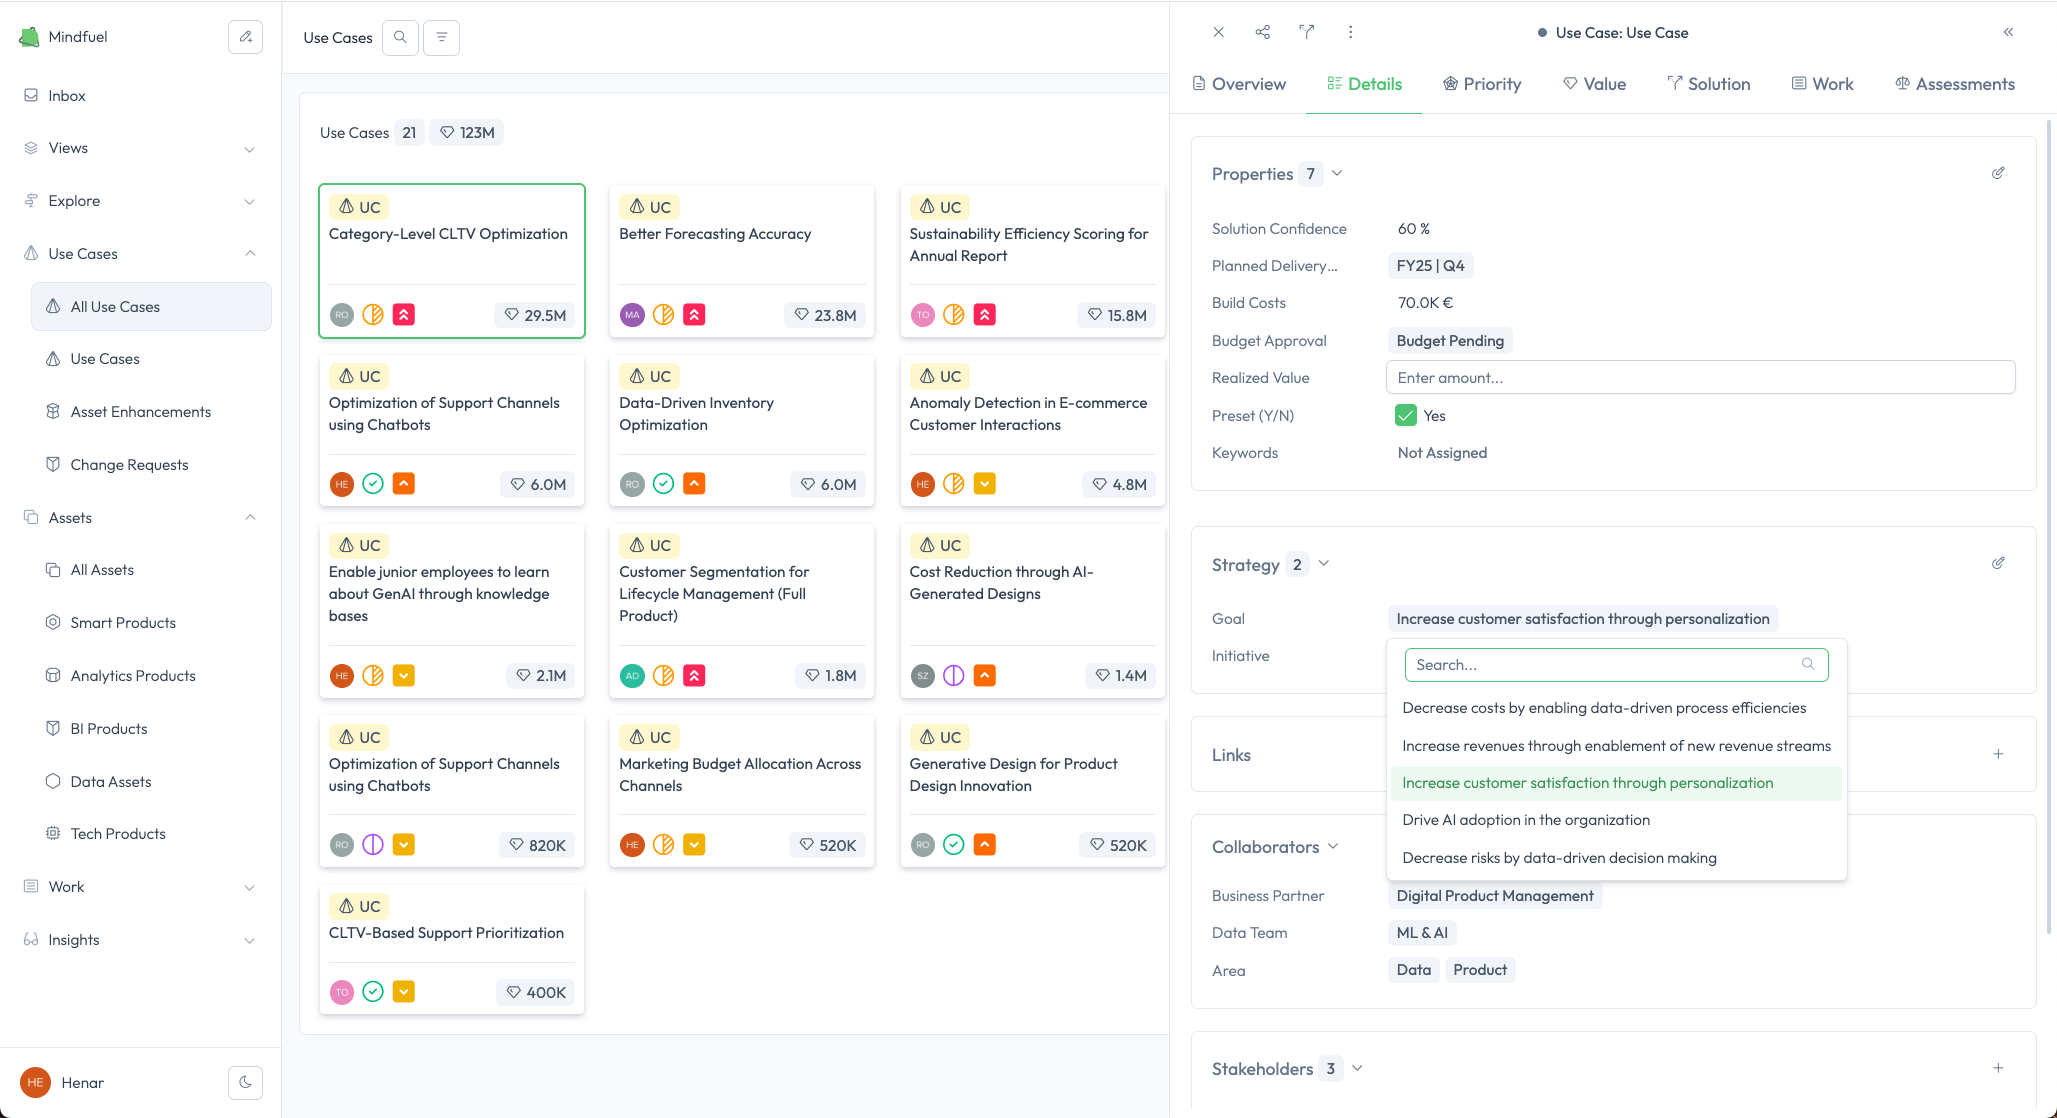
Task: Collapse the Use Cases sidebar section
Action: pos(250,253)
